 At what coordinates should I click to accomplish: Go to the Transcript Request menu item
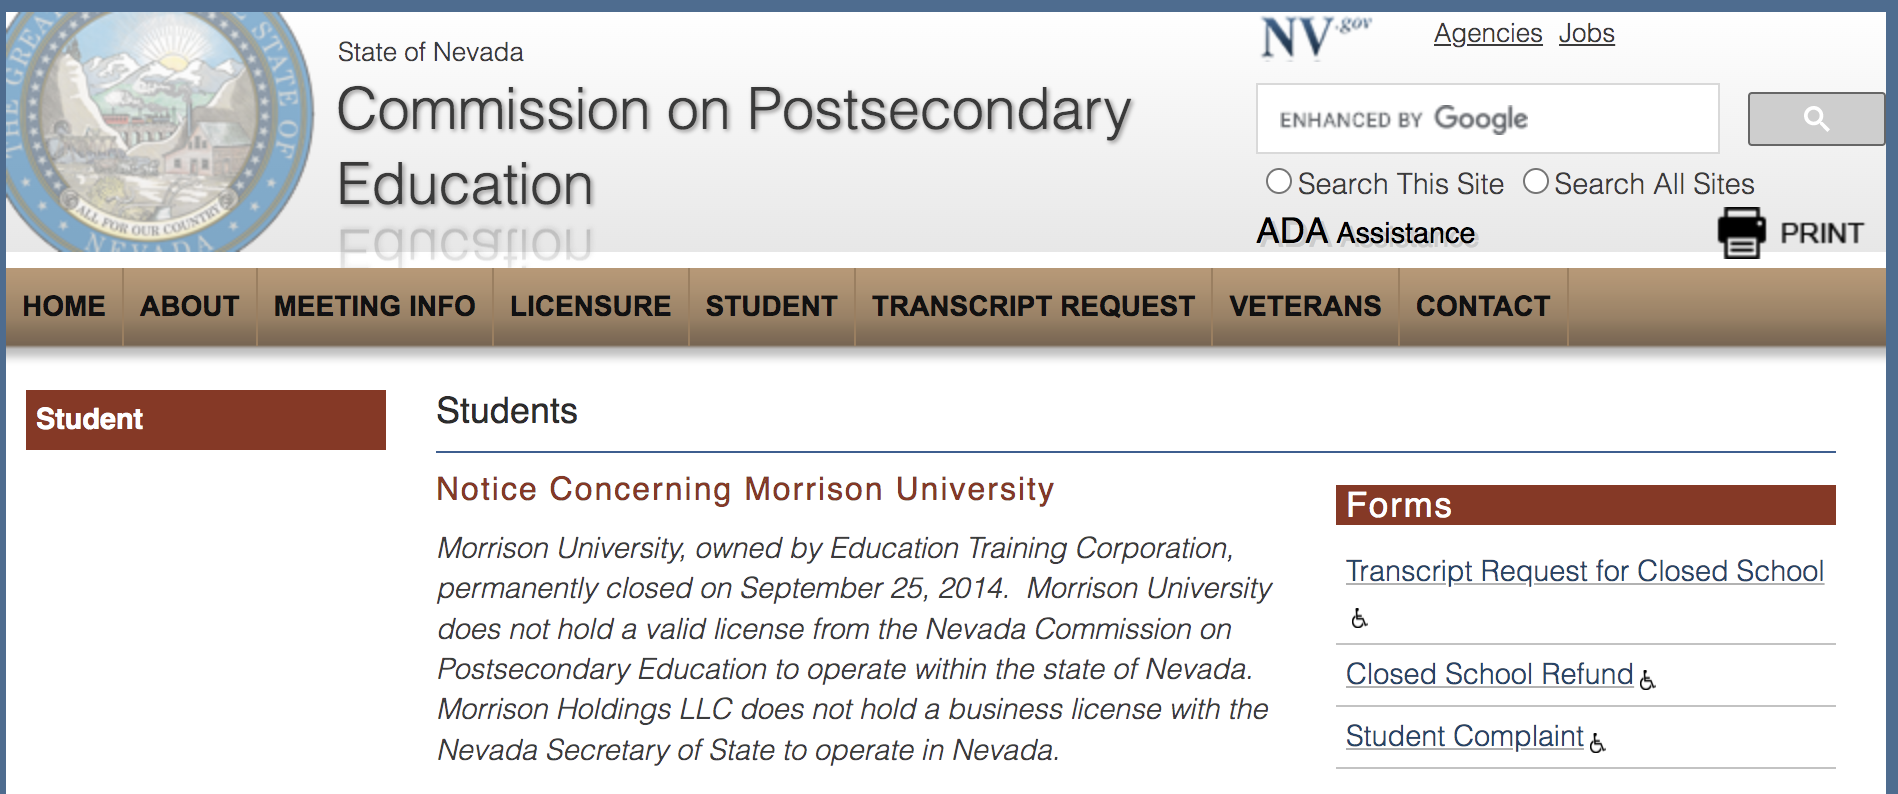click(1033, 306)
